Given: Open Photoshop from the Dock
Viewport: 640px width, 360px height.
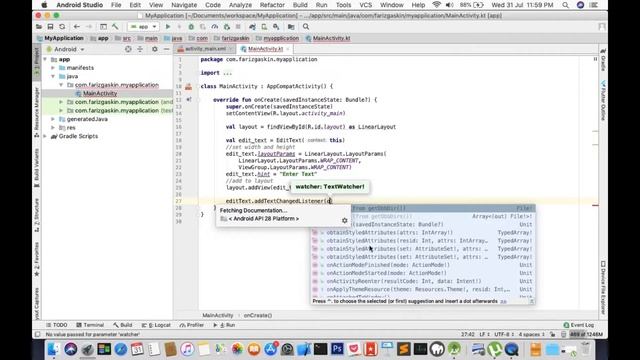Looking at the screenshot, I should 337,349.
